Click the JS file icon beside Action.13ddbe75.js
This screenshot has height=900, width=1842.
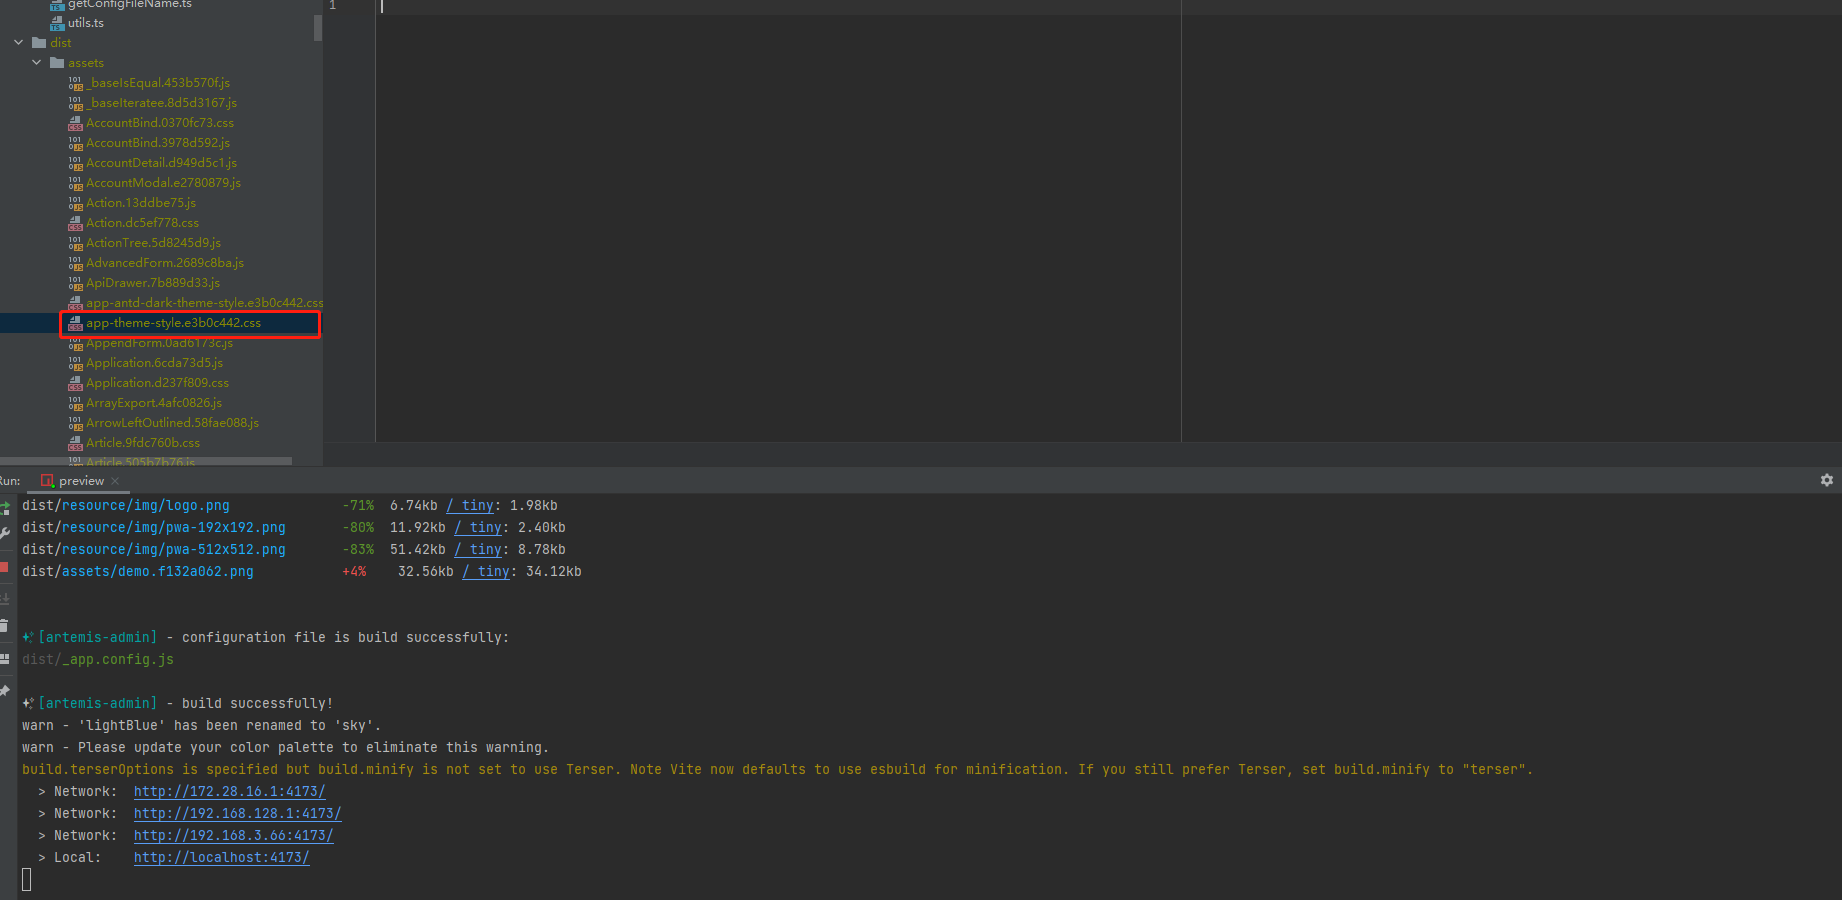[x=75, y=203]
